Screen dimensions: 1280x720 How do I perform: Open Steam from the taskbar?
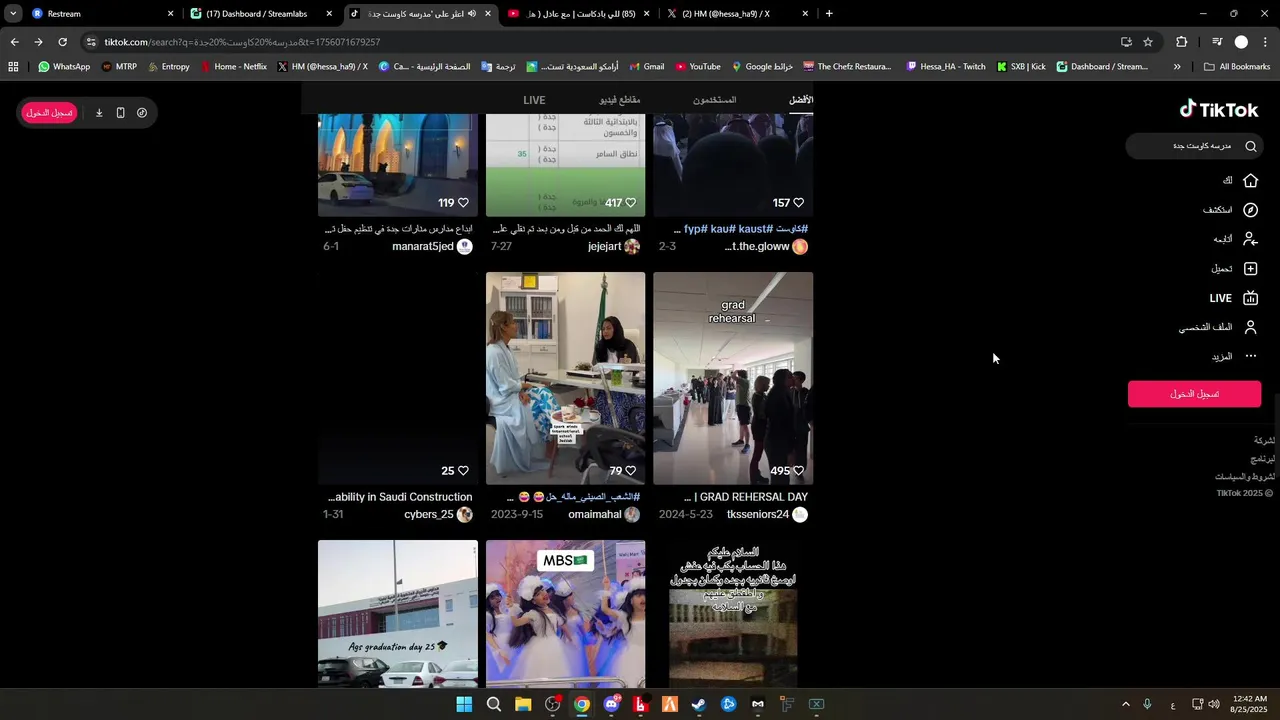tap(699, 704)
